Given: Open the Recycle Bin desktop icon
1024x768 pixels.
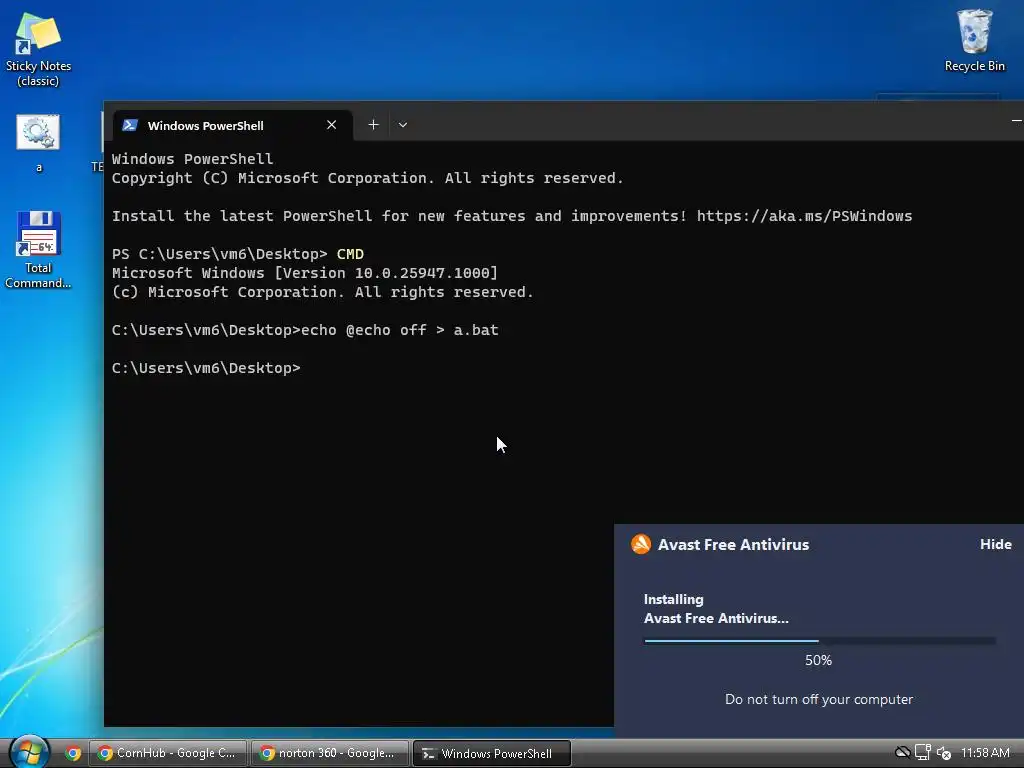Looking at the screenshot, I should [x=974, y=40].
